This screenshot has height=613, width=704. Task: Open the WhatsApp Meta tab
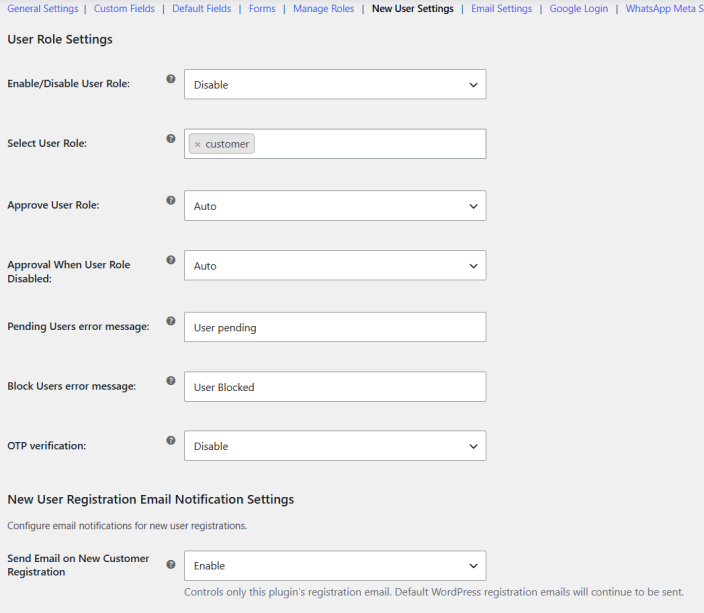pos(664,9)
